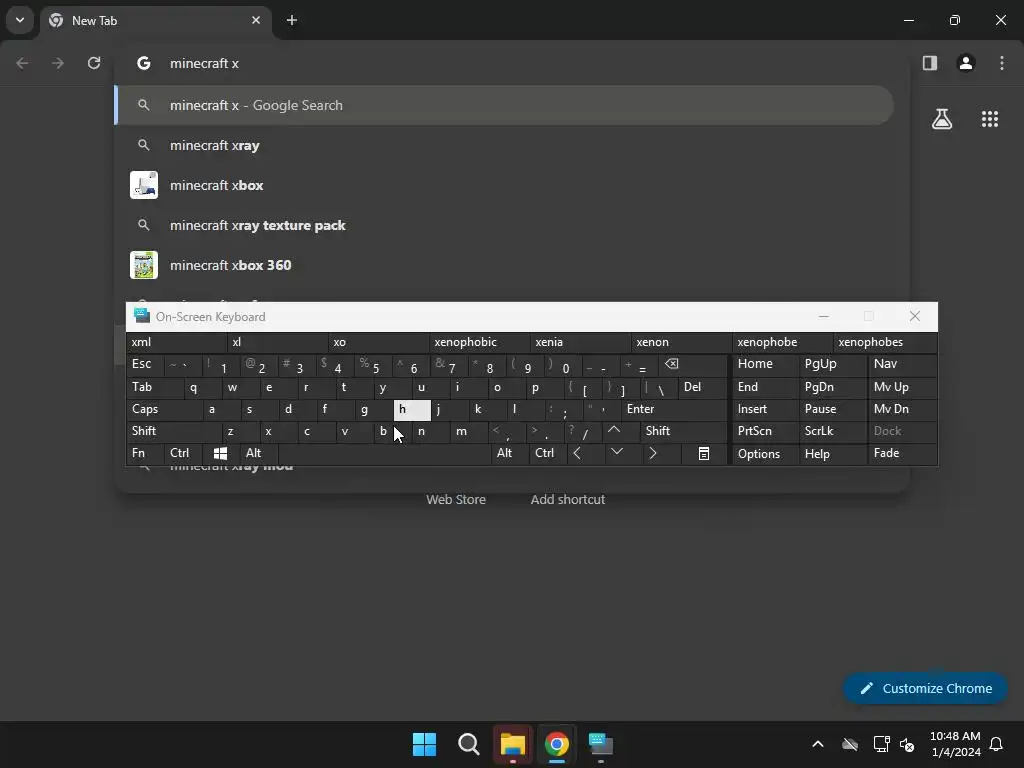Toggle the ScrLk key
Viewport: 1024px width, 768px height.
832,432
